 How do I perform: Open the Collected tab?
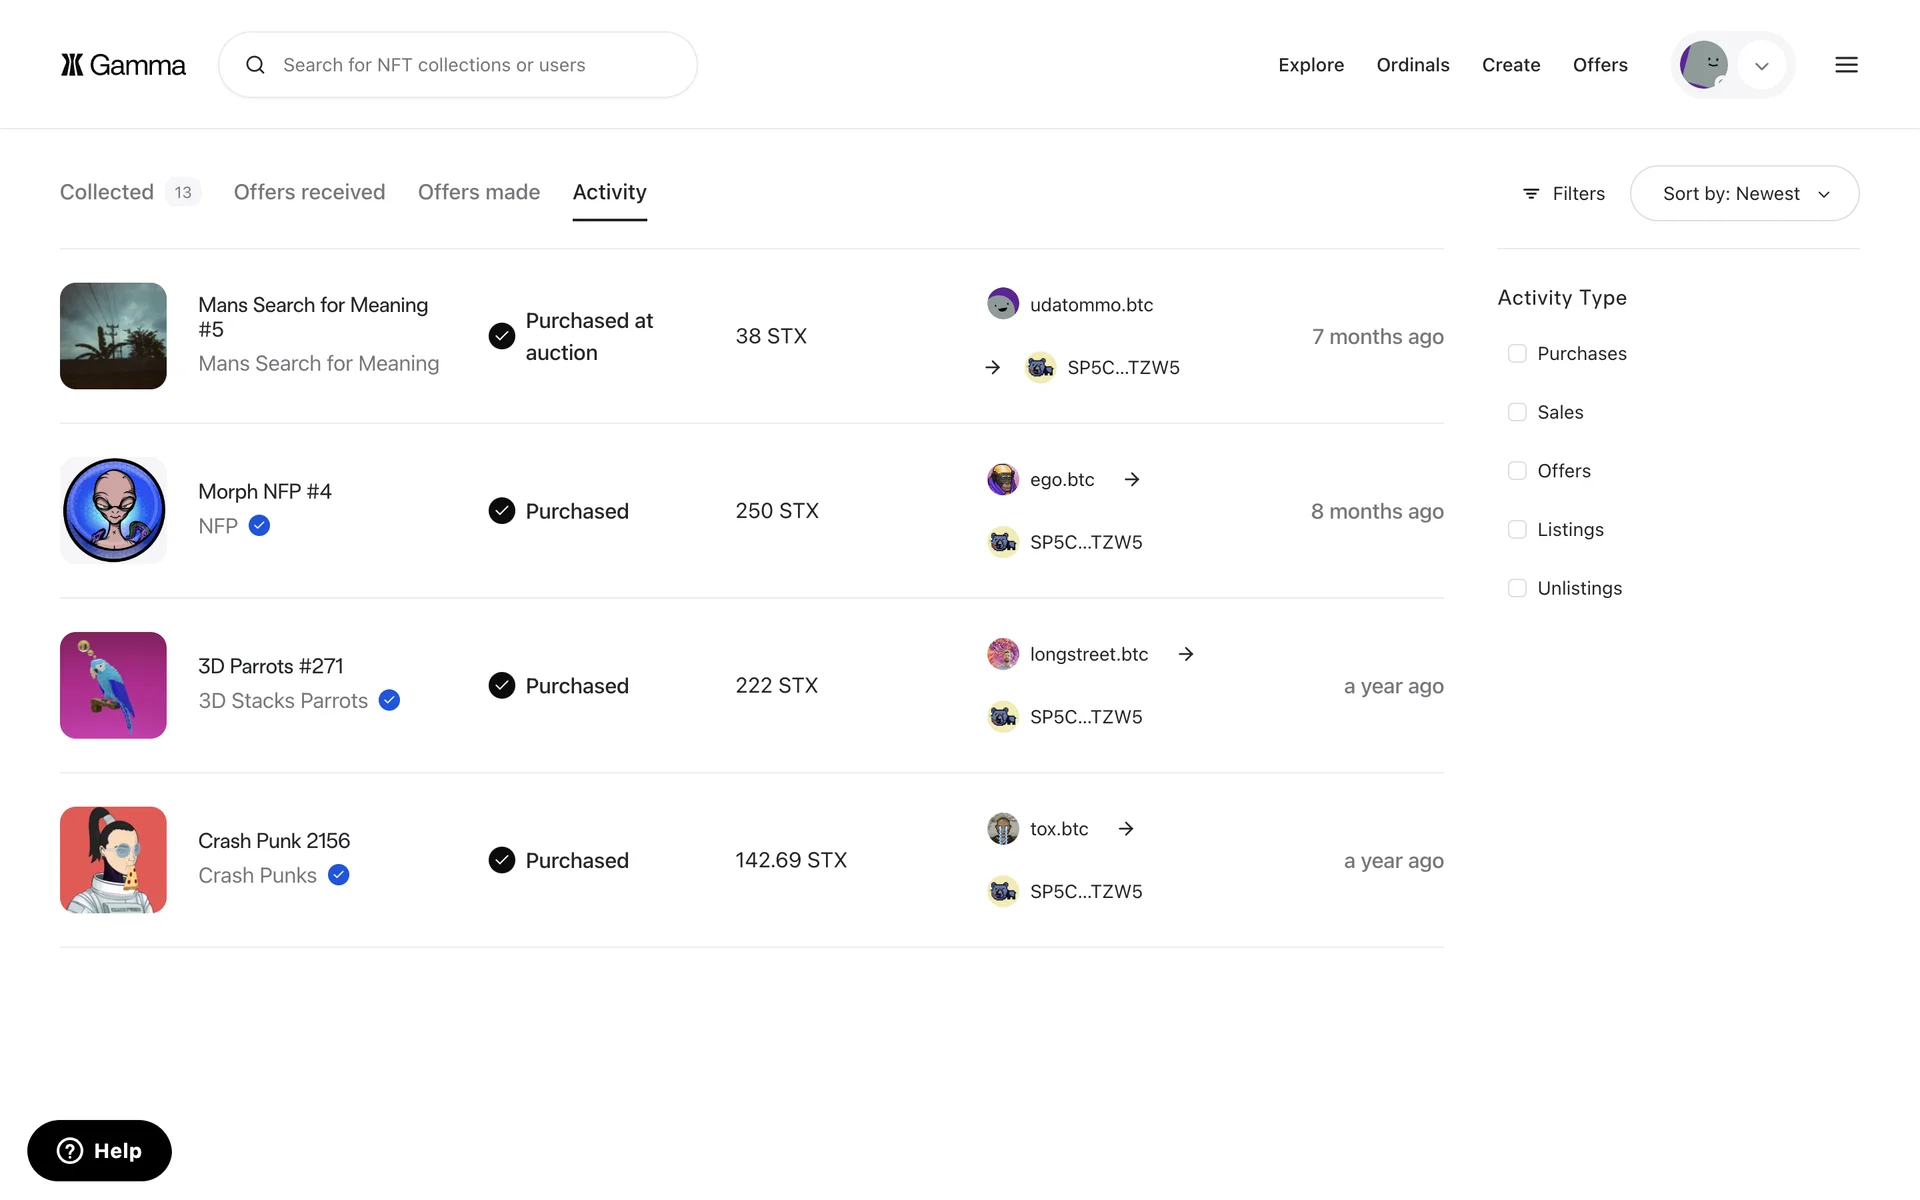[107, 192]
